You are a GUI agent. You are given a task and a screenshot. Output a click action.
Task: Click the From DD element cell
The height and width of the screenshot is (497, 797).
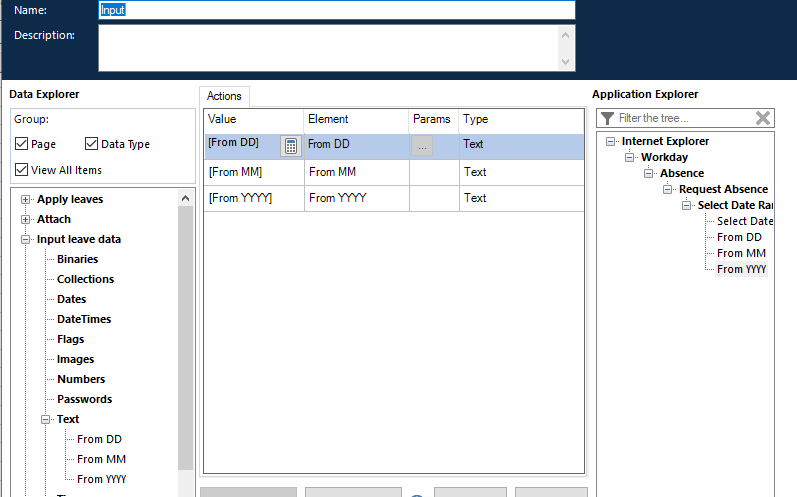pos(357,146)
